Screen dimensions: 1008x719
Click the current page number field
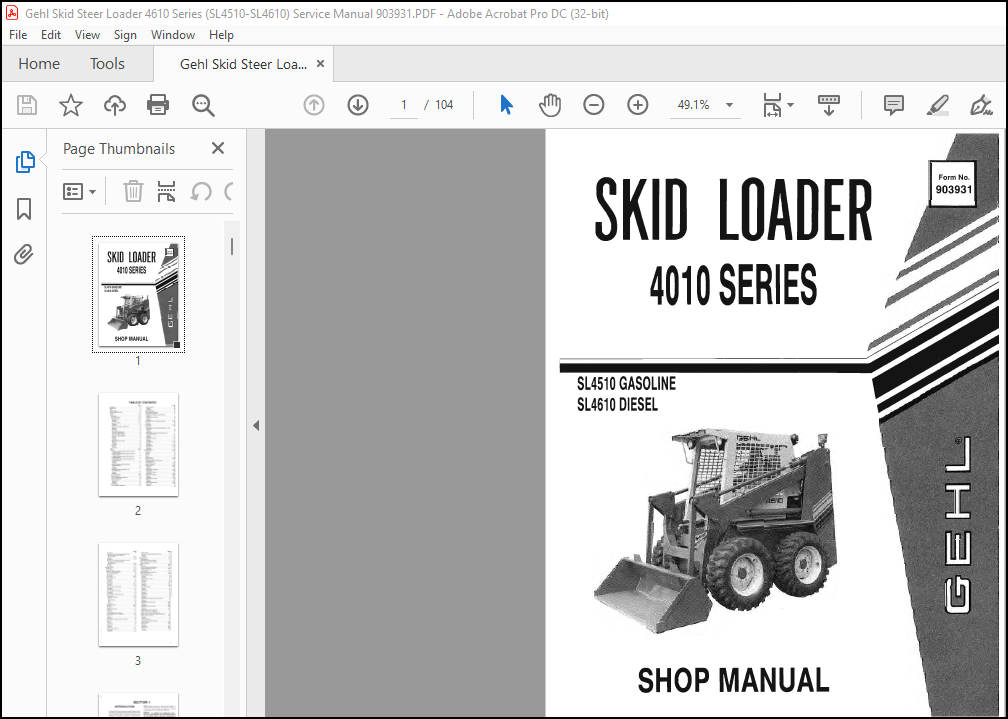click(x=404, y=105)
